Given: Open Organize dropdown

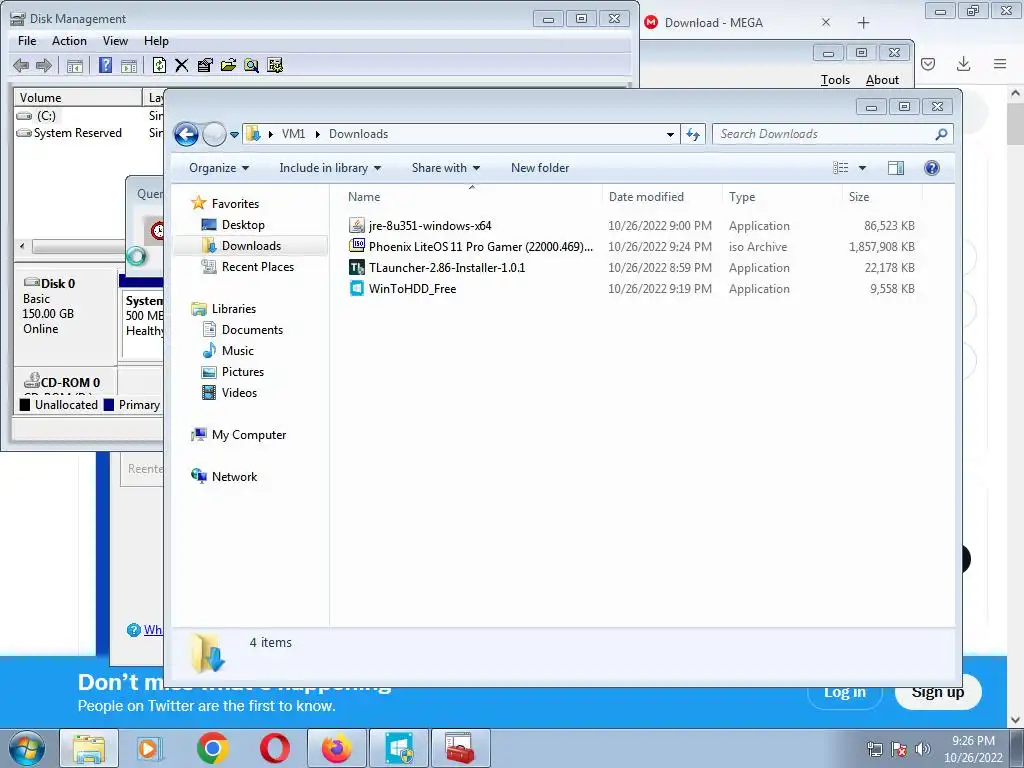Looking at the screenshot, I should coord(219,168).
